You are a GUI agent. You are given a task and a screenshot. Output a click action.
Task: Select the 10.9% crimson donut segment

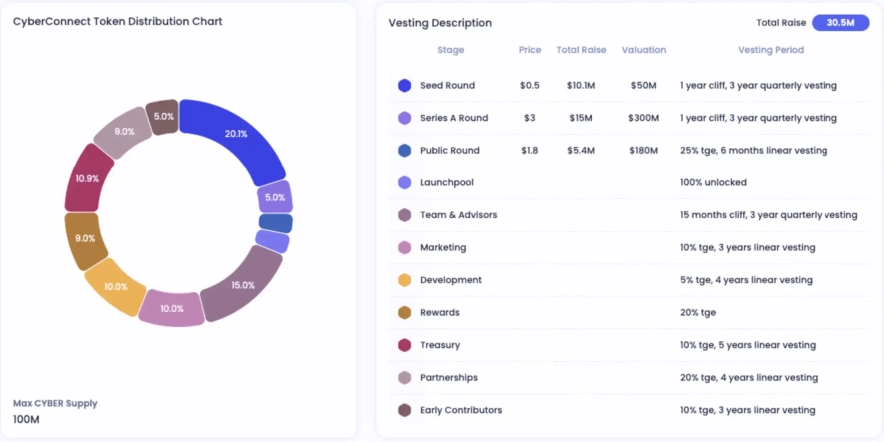[x=88, y=178]
